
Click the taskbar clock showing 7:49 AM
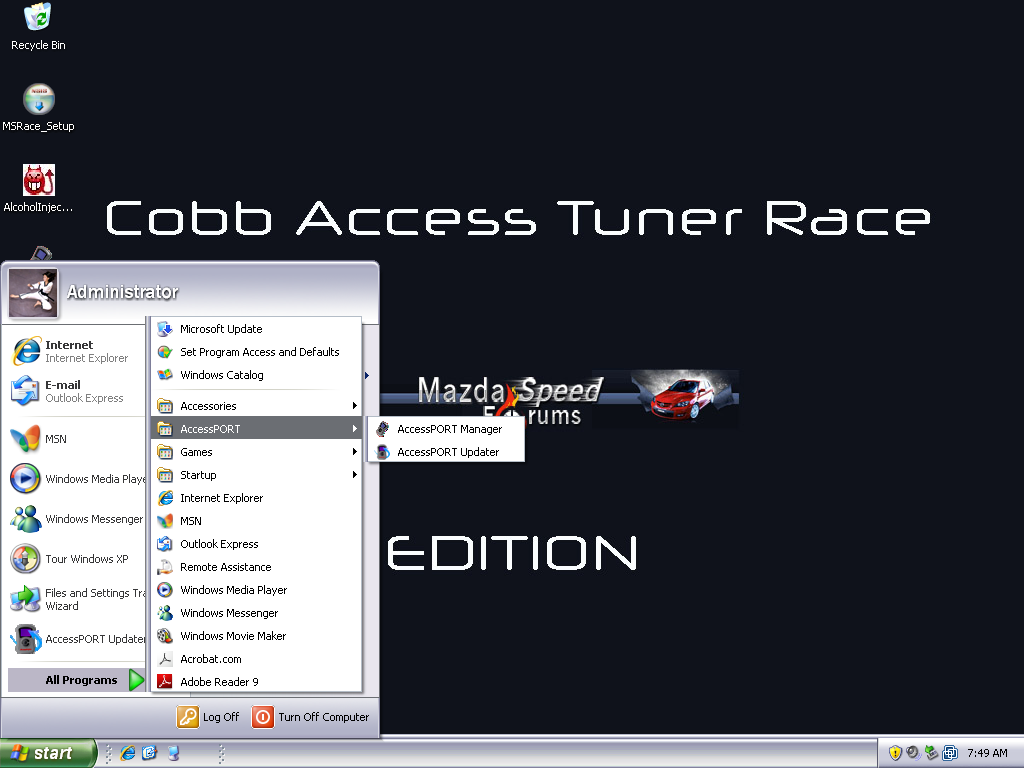(987, 753)
